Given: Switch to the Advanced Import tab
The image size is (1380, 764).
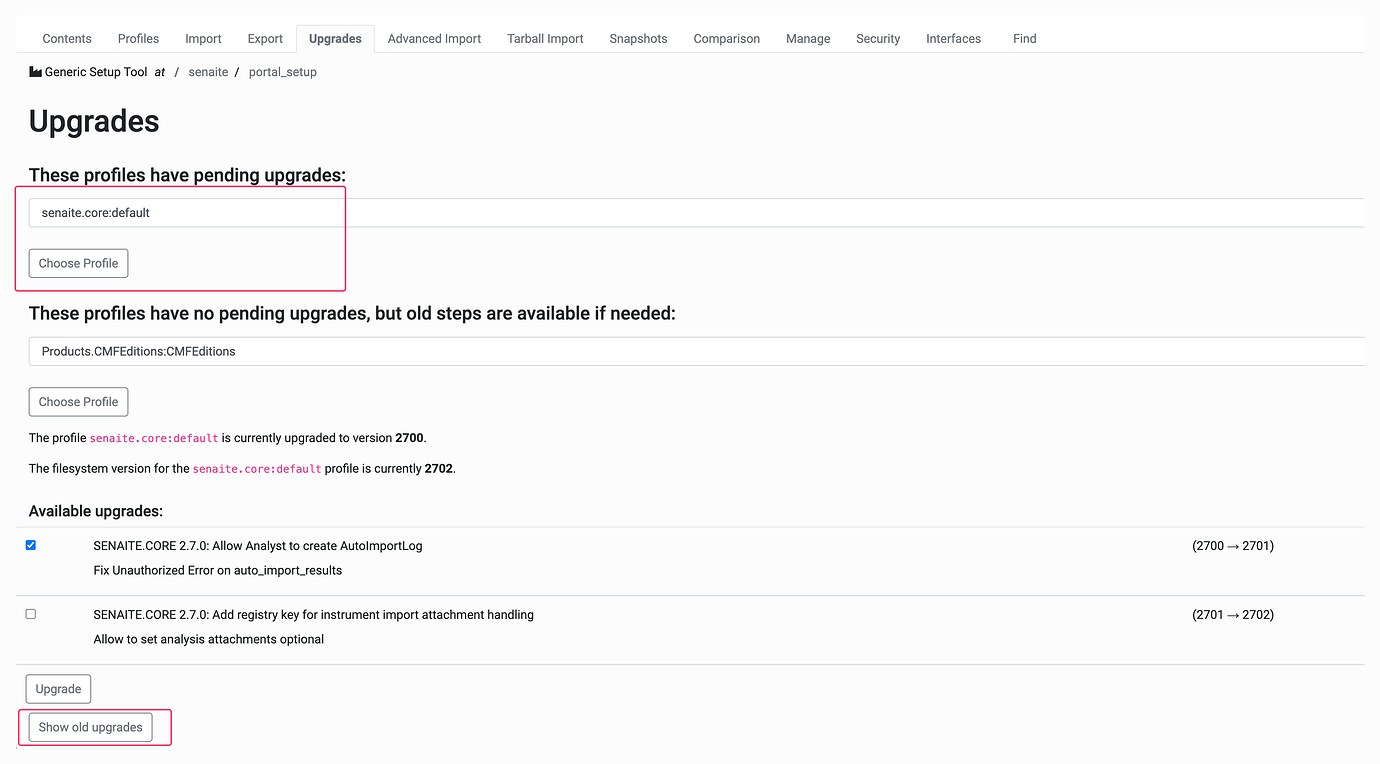Looking at the screenshot, I should [434, 38].
